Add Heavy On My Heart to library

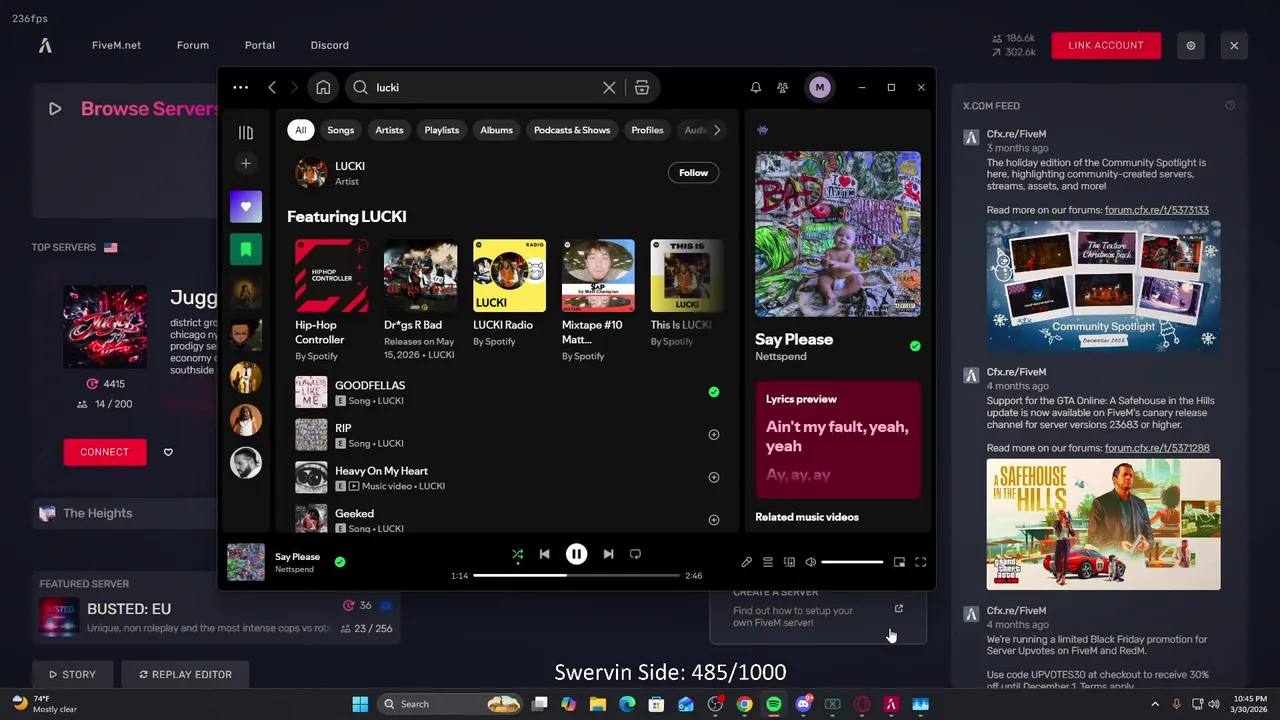pos(714,477)
